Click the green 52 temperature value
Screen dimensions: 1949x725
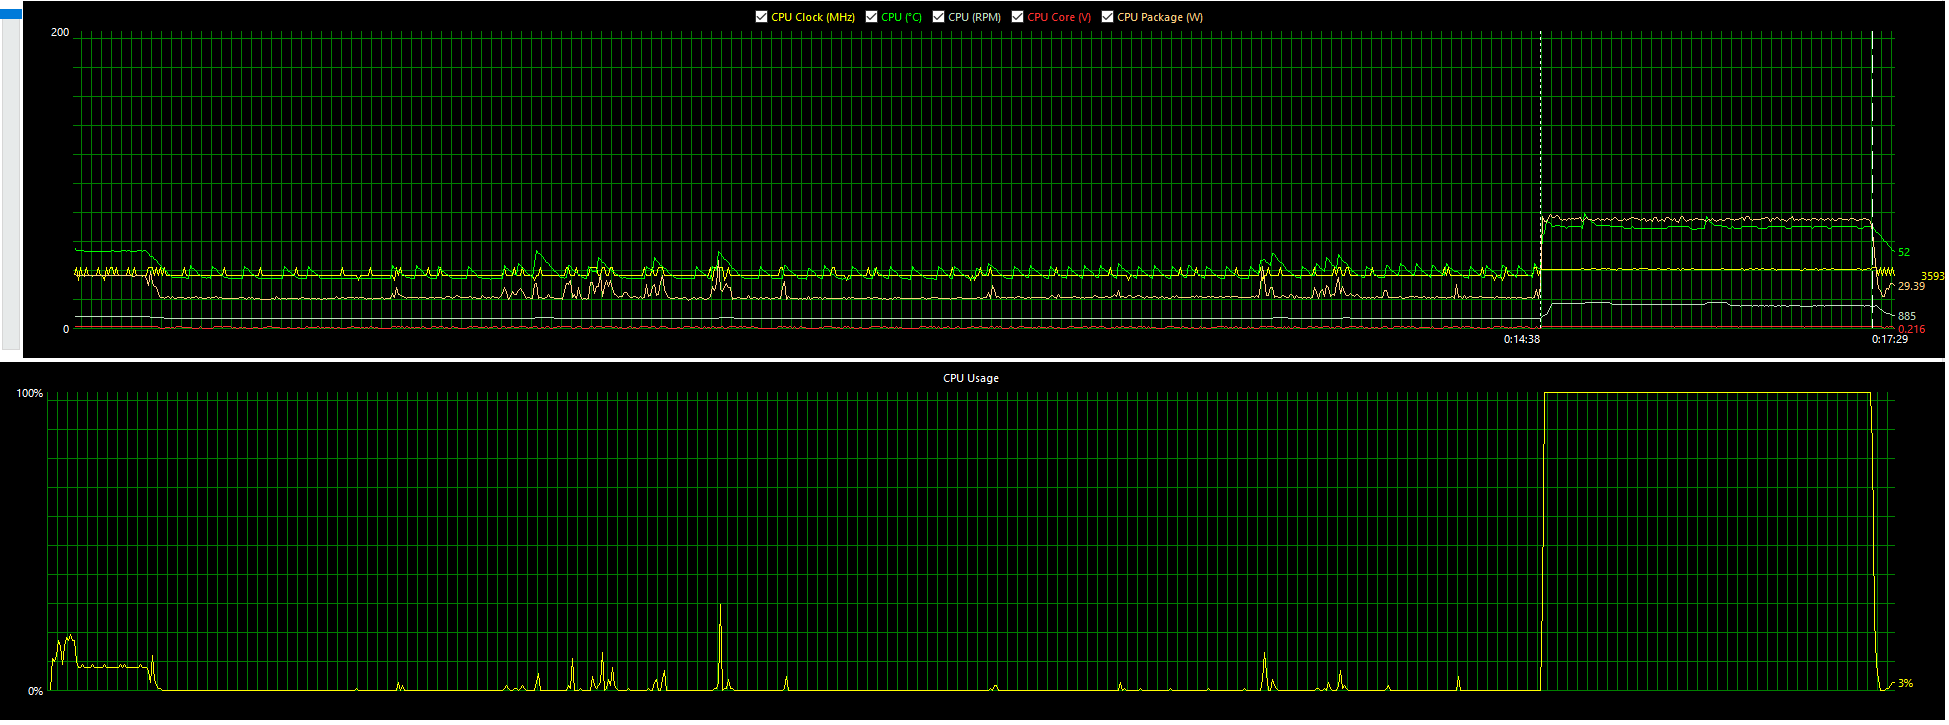pos(1904,252)
